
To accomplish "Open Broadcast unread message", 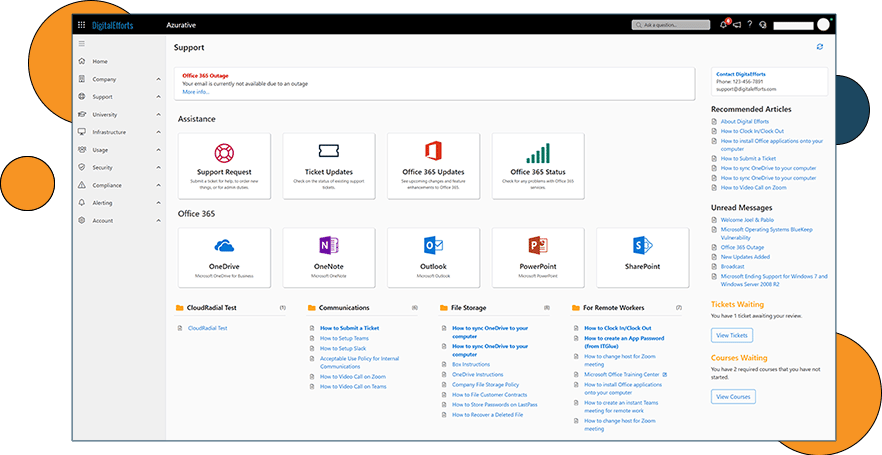I will click(732, 267).
